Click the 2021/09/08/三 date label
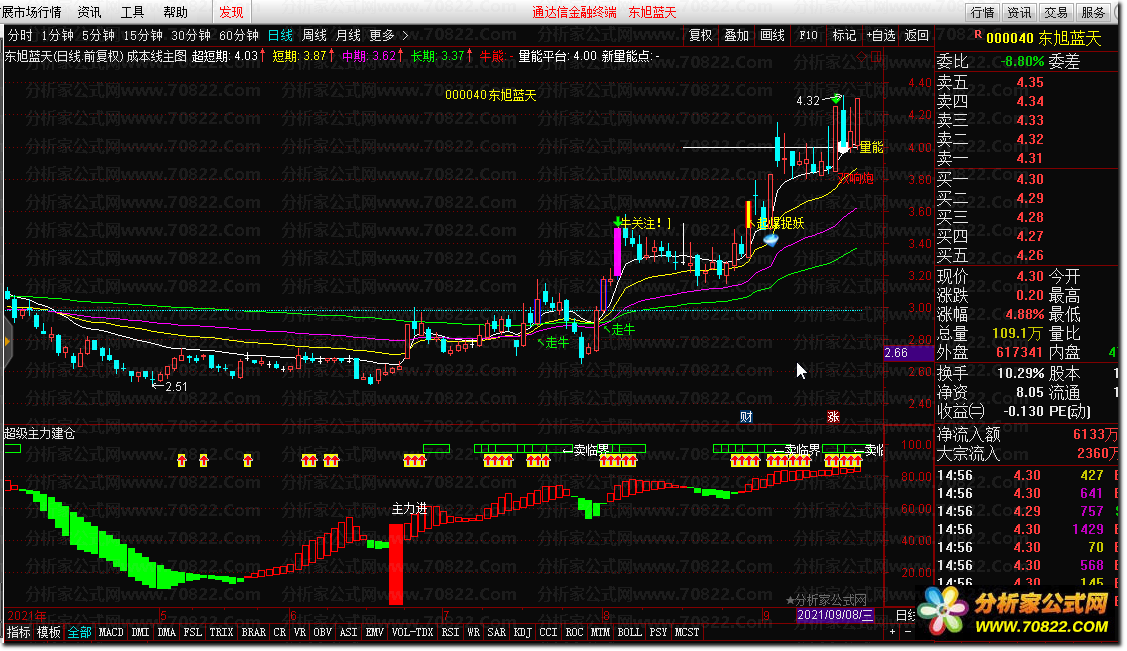 point(835,615)
